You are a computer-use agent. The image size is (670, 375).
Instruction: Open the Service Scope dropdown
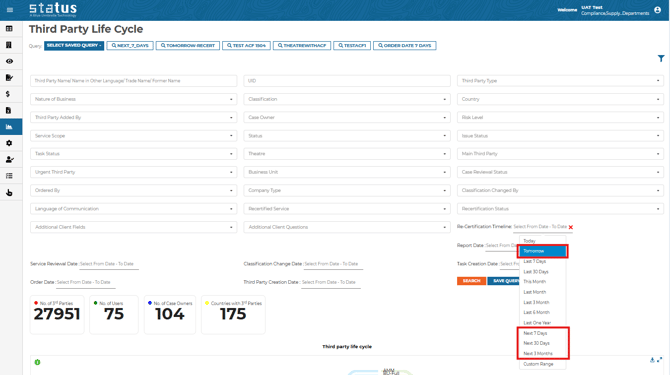pos(133,136)
